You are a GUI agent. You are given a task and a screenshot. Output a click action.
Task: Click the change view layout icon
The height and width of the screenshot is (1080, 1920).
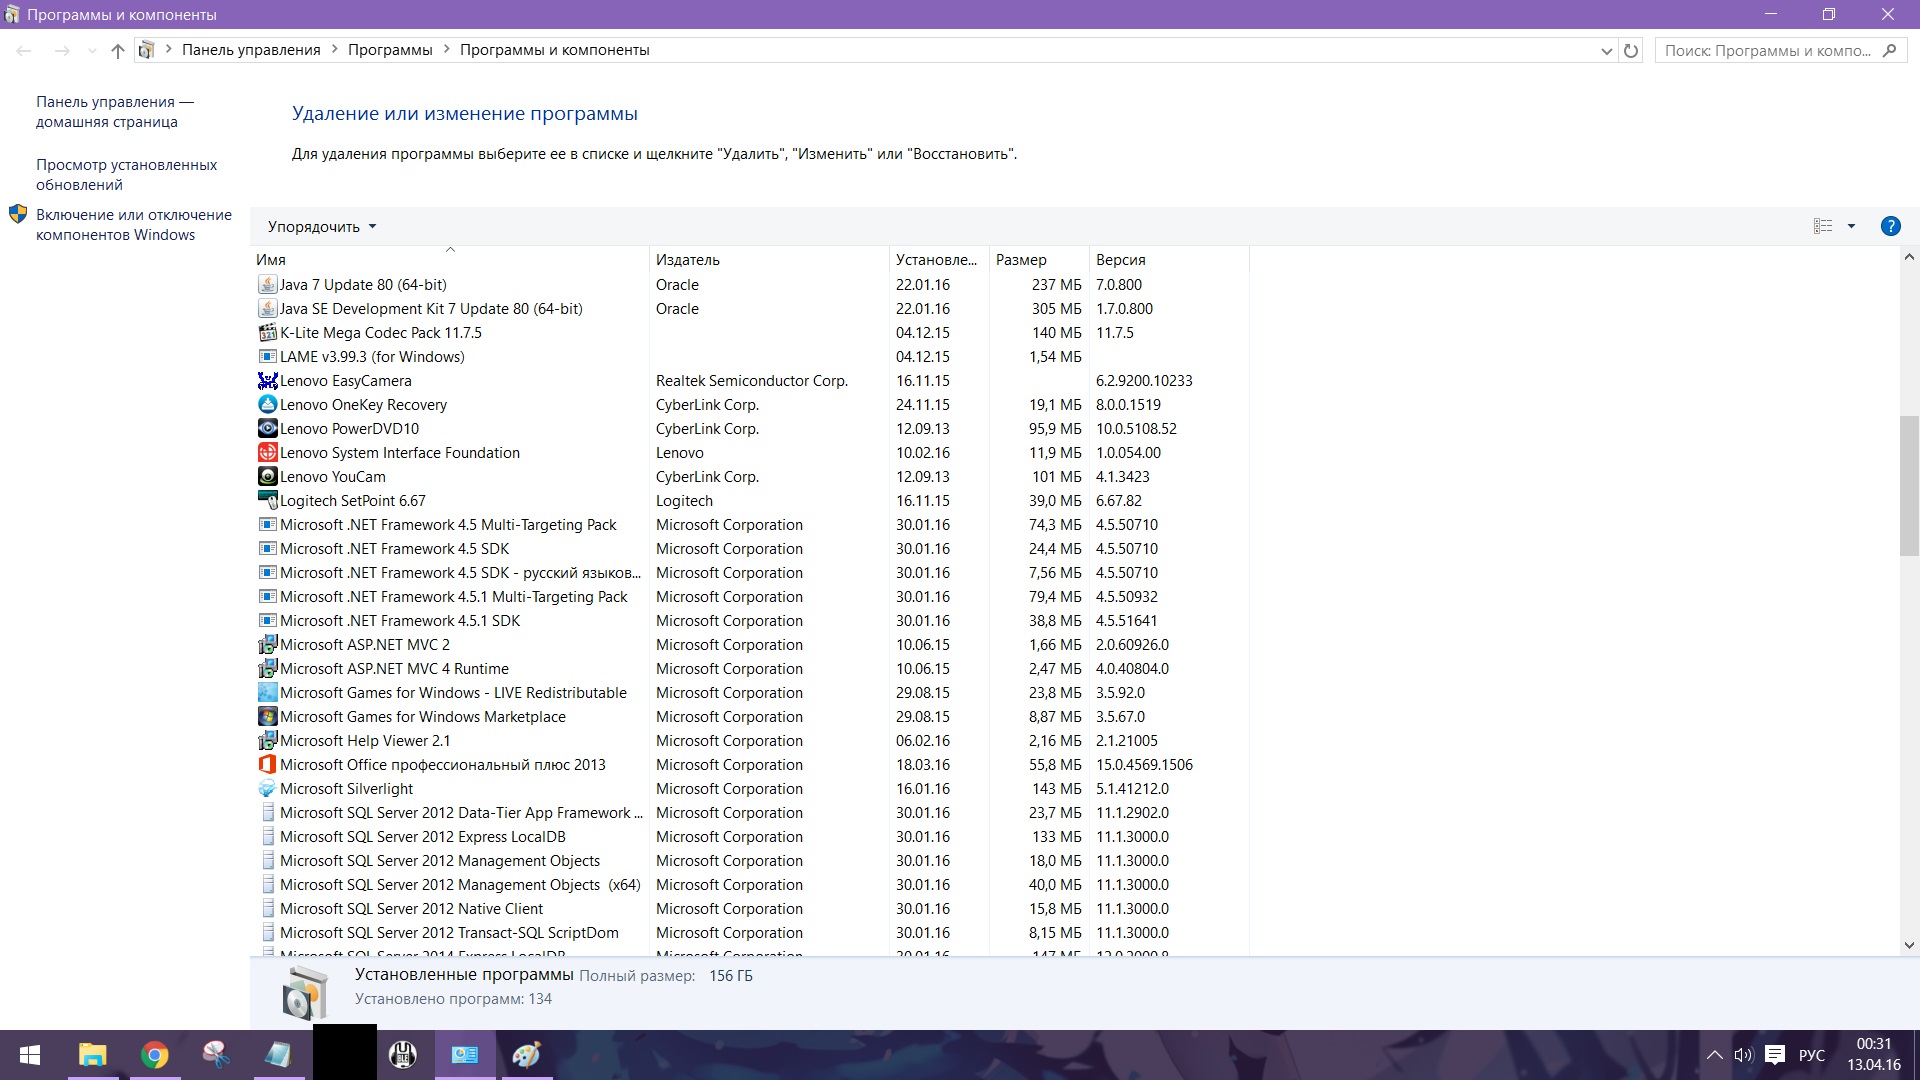click(x=1823, y=226)
